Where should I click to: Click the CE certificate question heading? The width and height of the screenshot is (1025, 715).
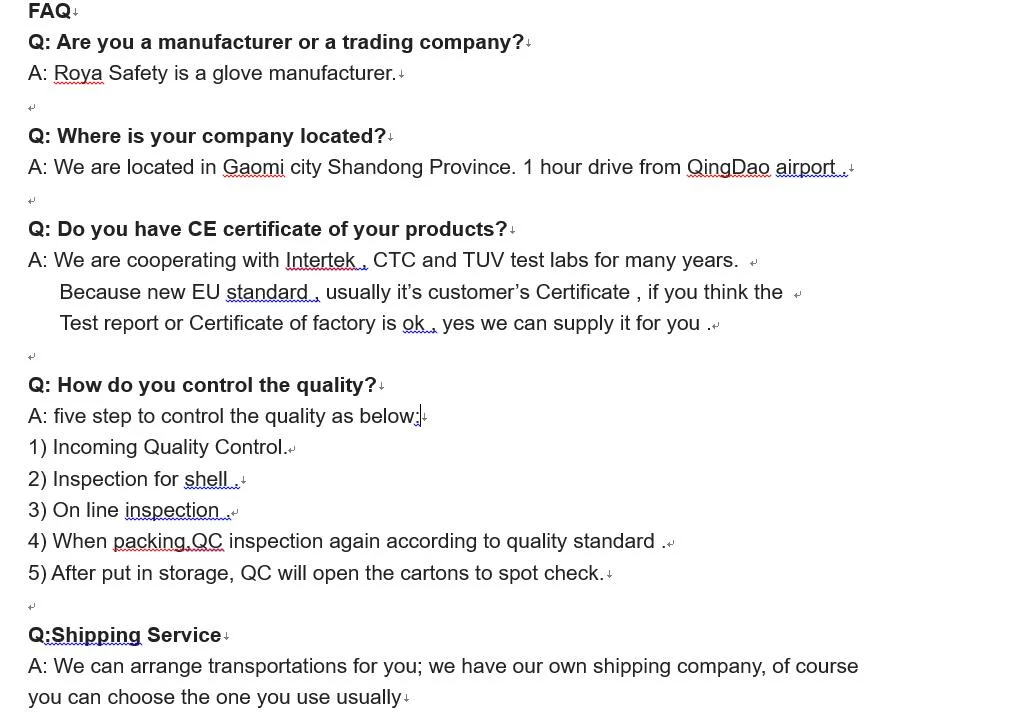[x=267, y=229]
